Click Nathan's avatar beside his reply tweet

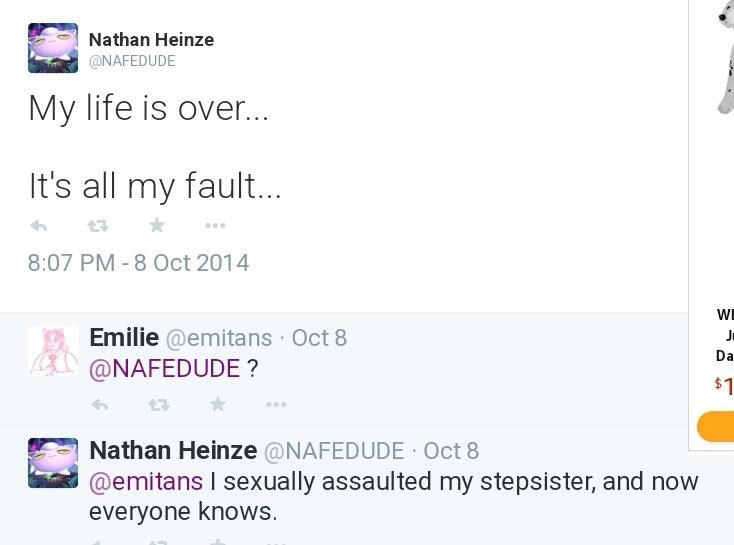(x=53, y=463)
